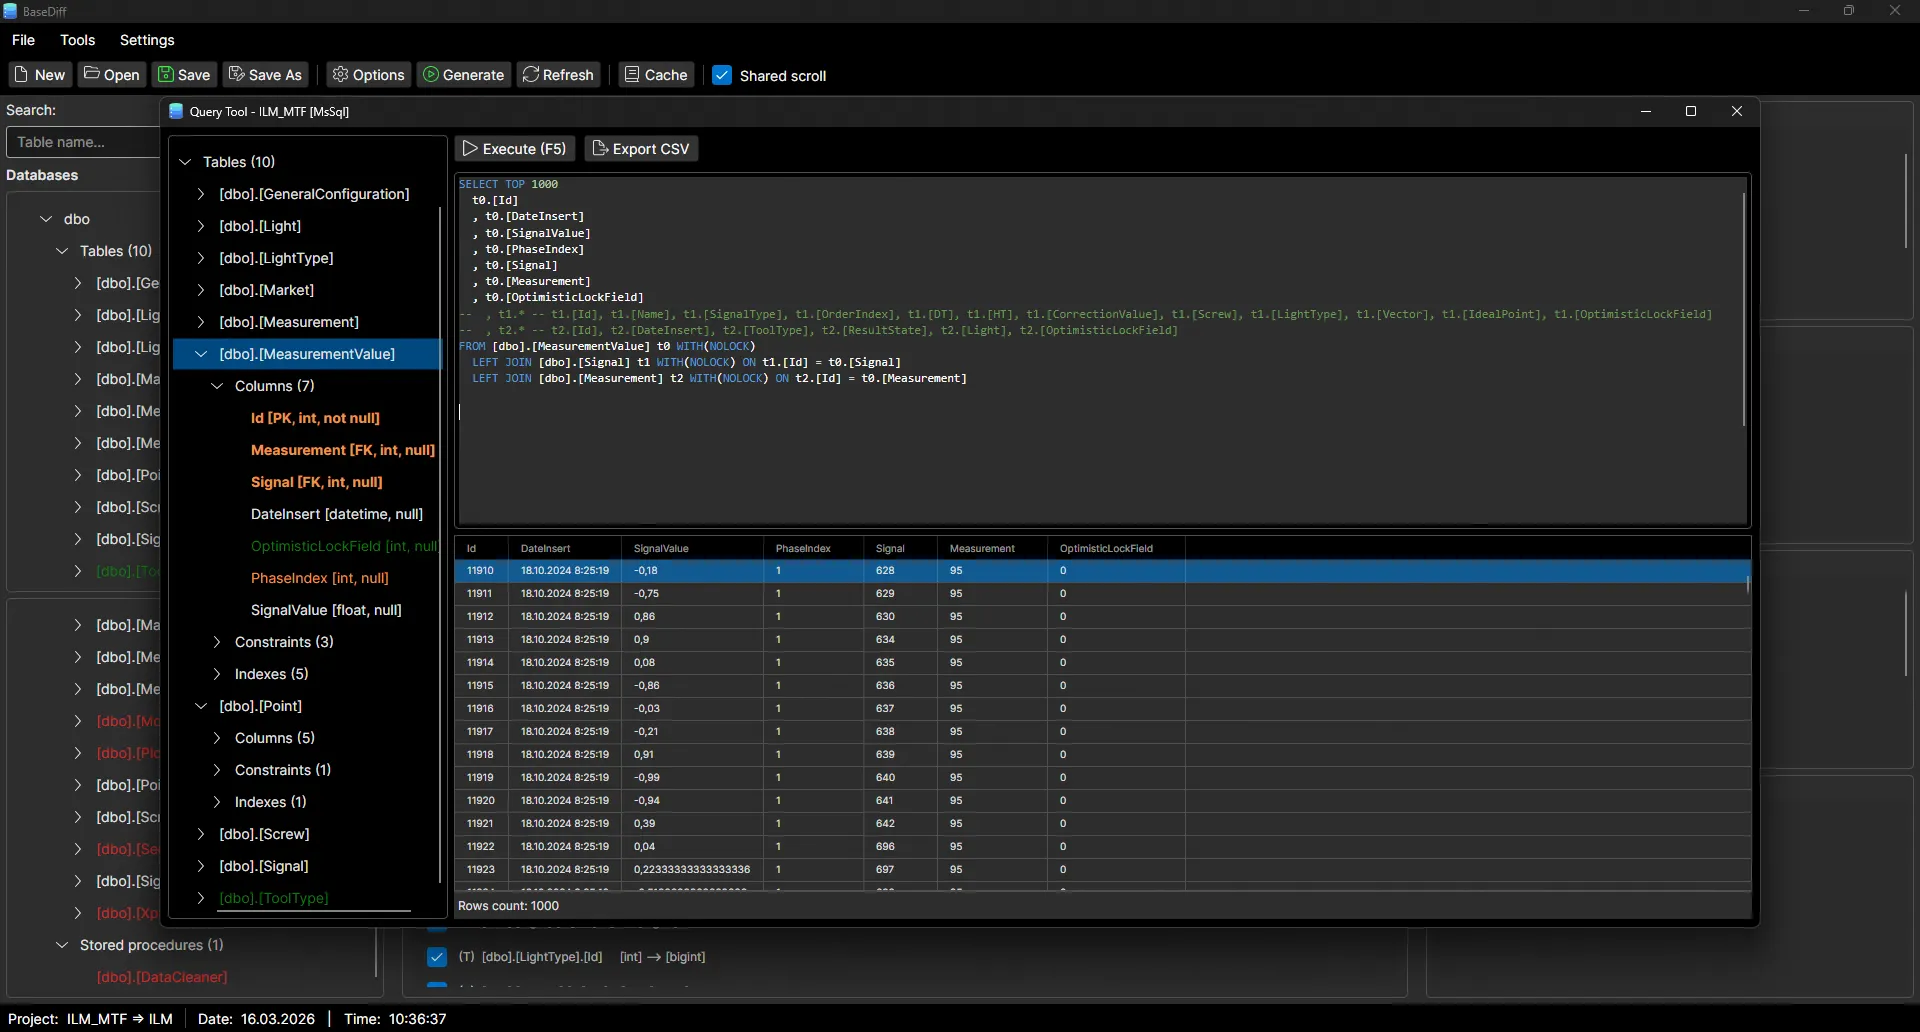Save the current project
Image resolution: width=1920 pixels, height=1032 pixels.
[184, 74]
